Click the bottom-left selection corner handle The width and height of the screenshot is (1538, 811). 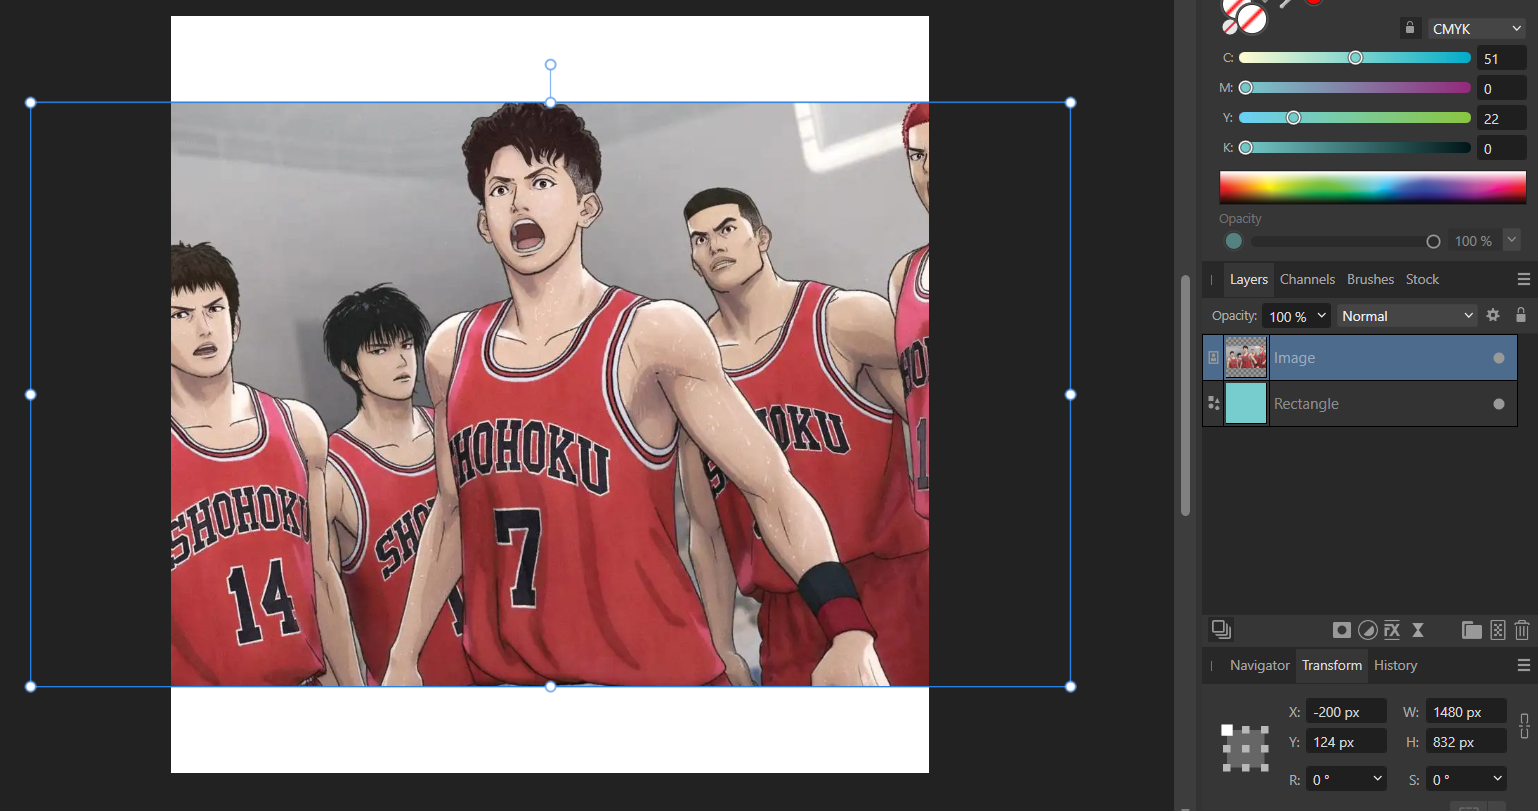(x=30, y=686)
